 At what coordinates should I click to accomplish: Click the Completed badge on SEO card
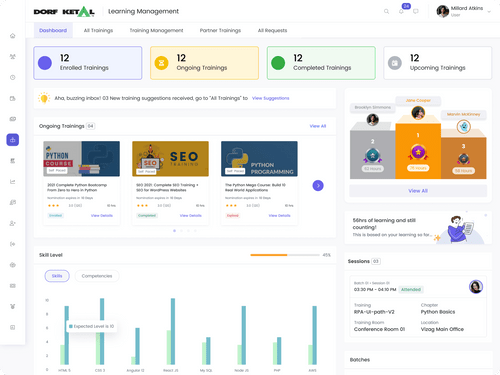click(x=147, y=216)
